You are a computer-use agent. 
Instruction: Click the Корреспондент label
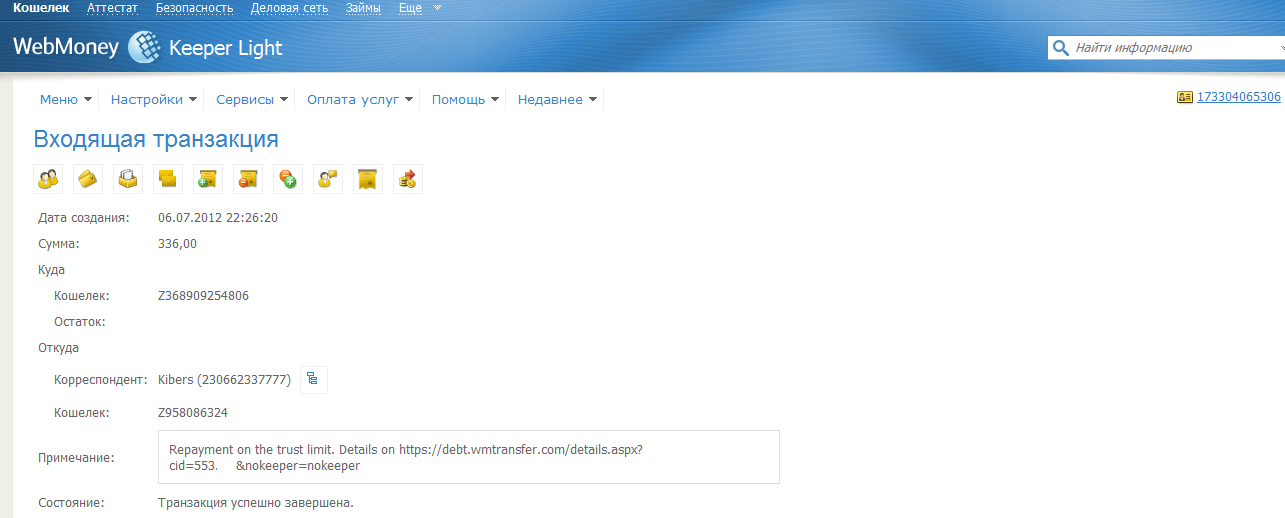pyautogui.click(x=101, y=380)
